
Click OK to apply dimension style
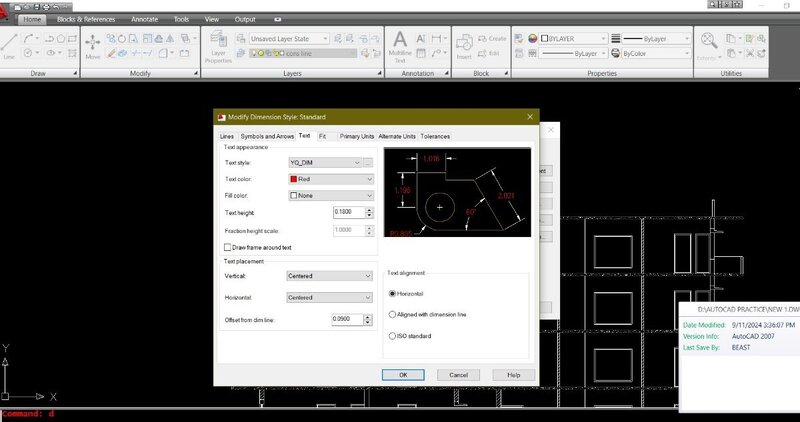(403, 374)
